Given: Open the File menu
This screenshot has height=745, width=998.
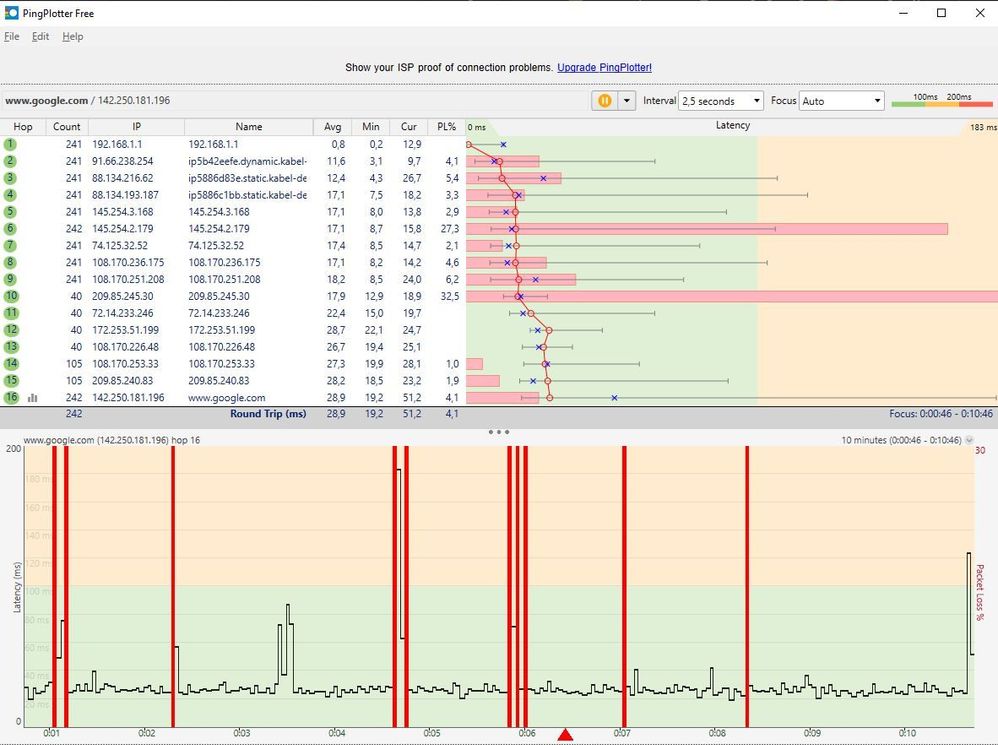Looking at the screenshot, I should pos(11,36).
